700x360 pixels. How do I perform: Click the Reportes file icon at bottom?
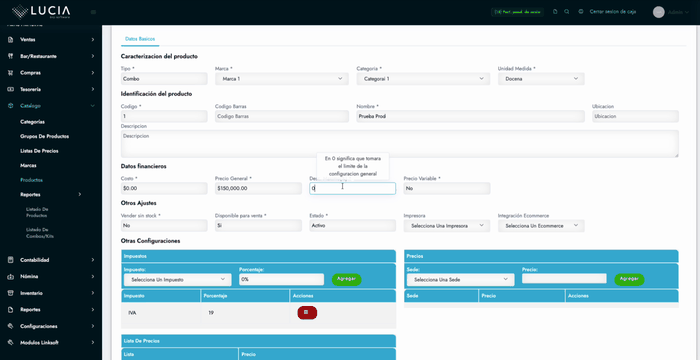click(10, 310)
